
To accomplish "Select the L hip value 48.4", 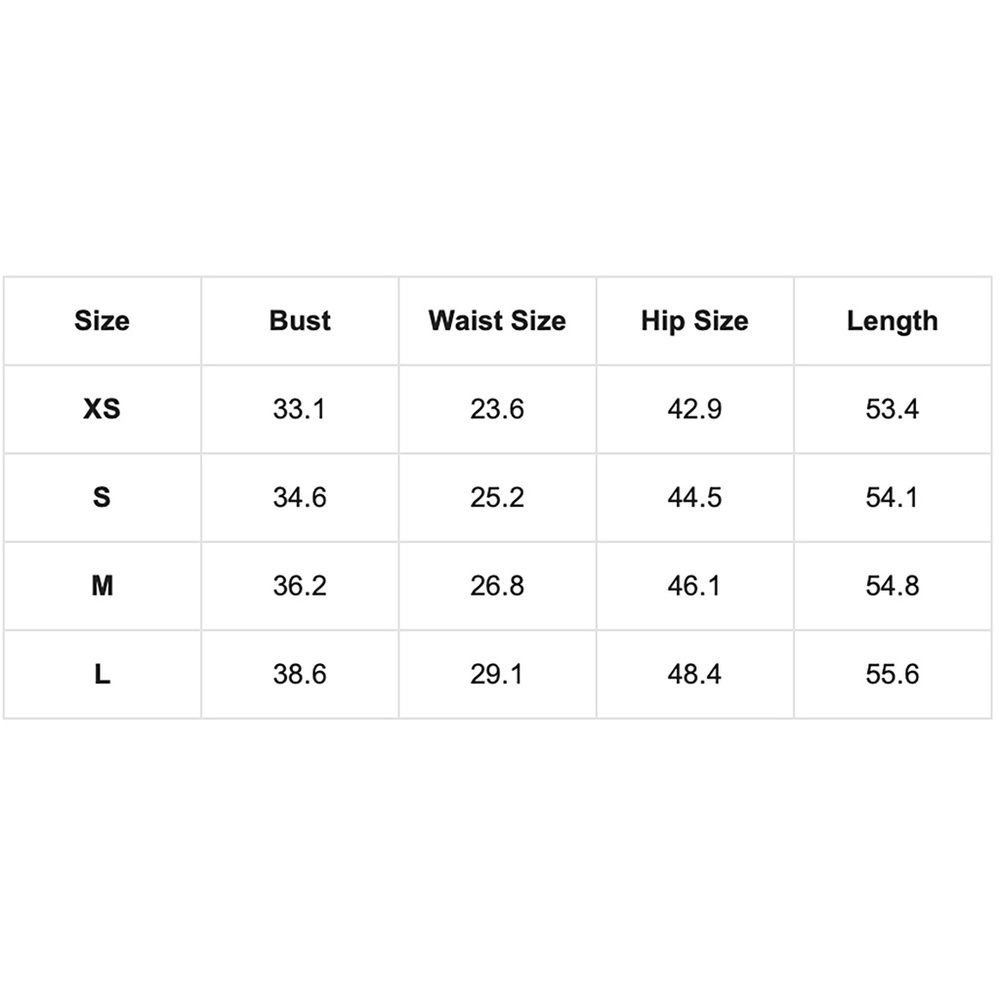I will (x=695, y=674).
